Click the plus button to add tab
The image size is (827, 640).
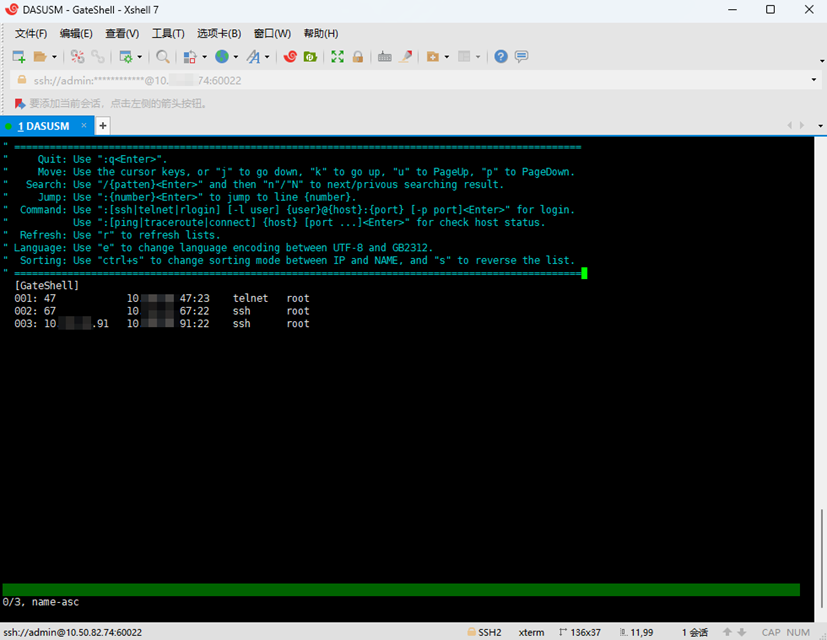tap(102, 126)
